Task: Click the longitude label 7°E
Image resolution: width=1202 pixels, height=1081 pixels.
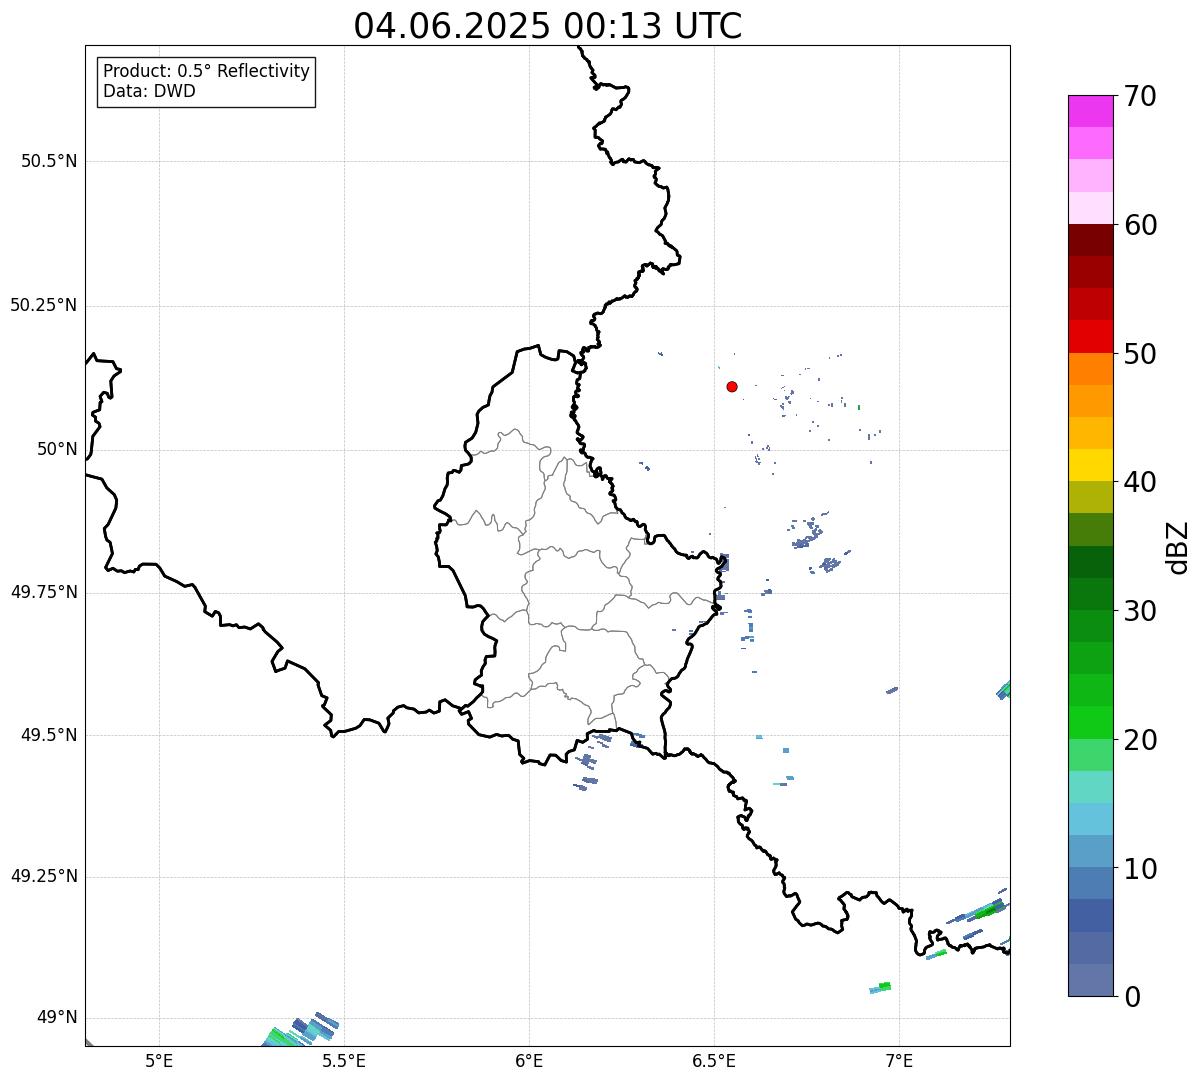Action: click(899, 1061)
